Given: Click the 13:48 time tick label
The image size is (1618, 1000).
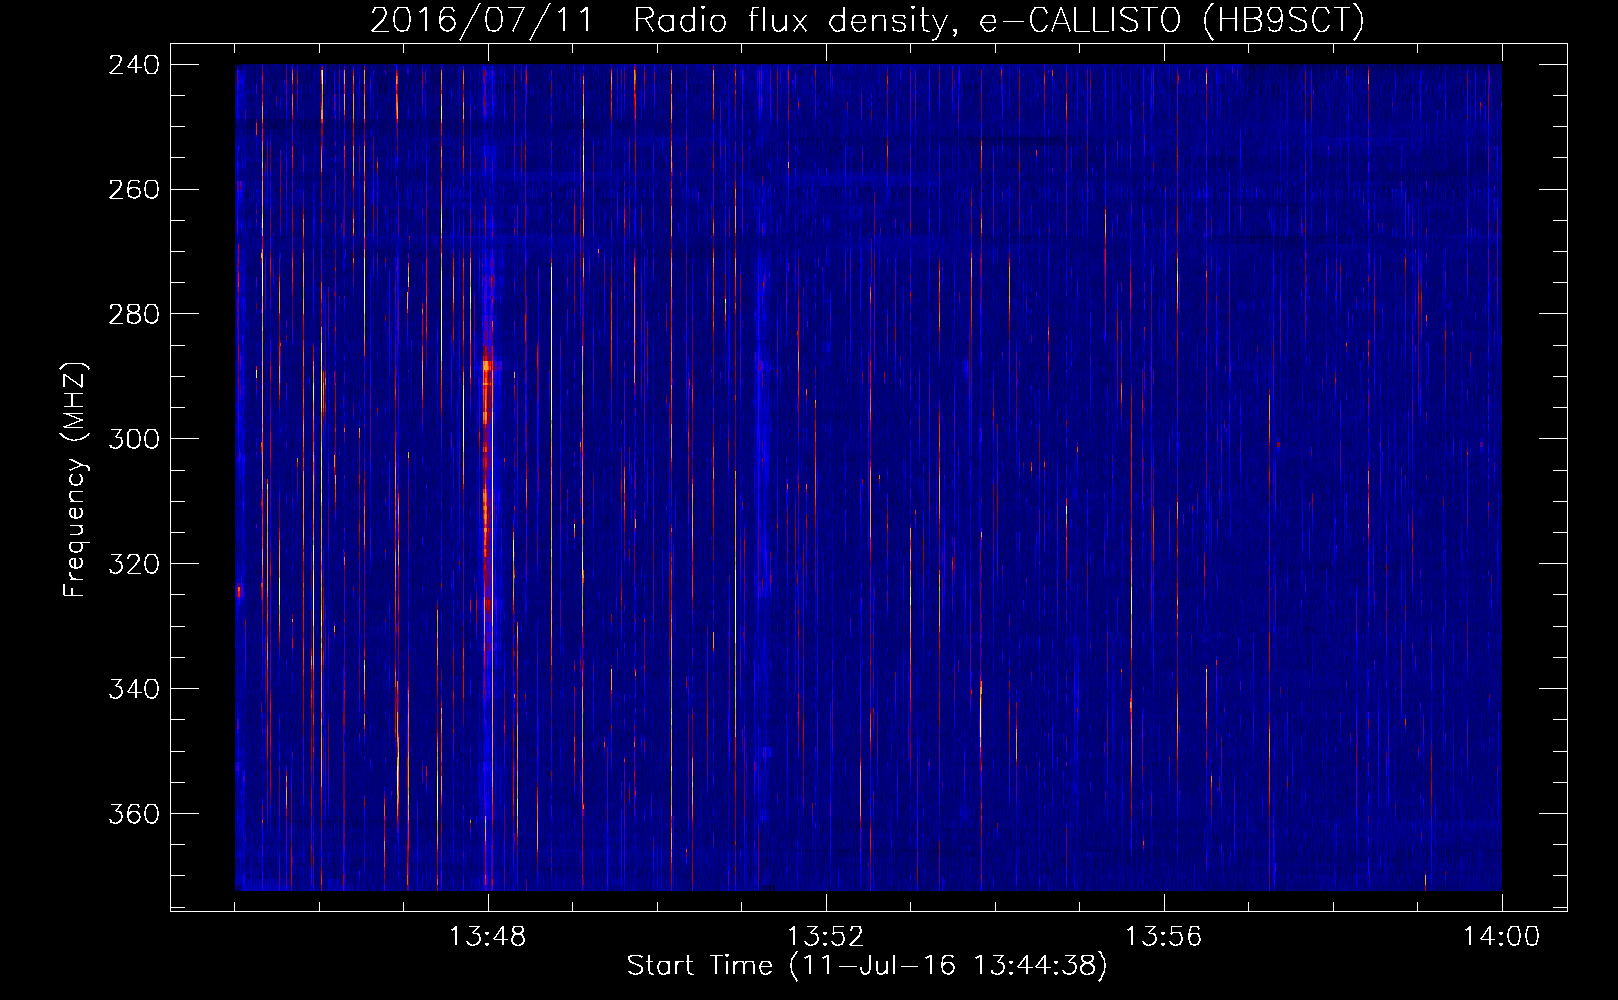Looking at the screenshot, I should click(488, 936).
